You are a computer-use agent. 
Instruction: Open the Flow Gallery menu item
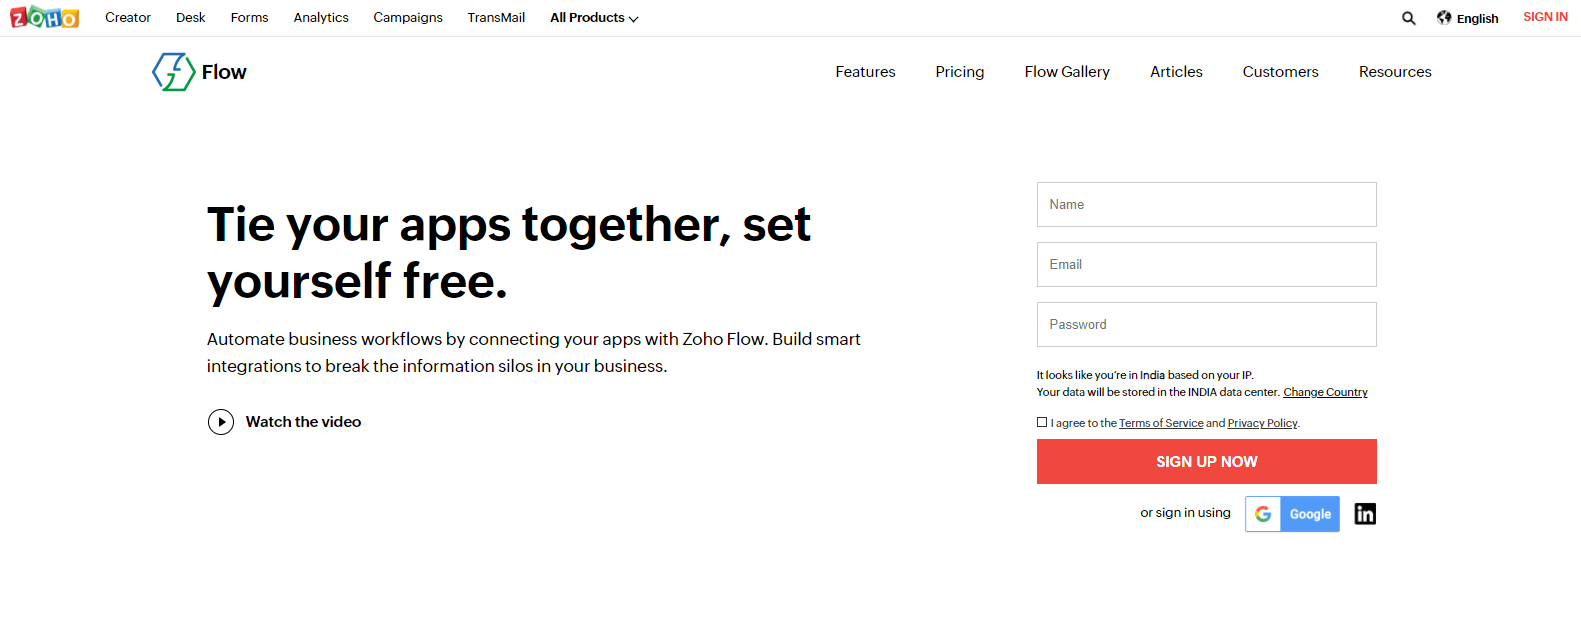(x=1067, y=72)
